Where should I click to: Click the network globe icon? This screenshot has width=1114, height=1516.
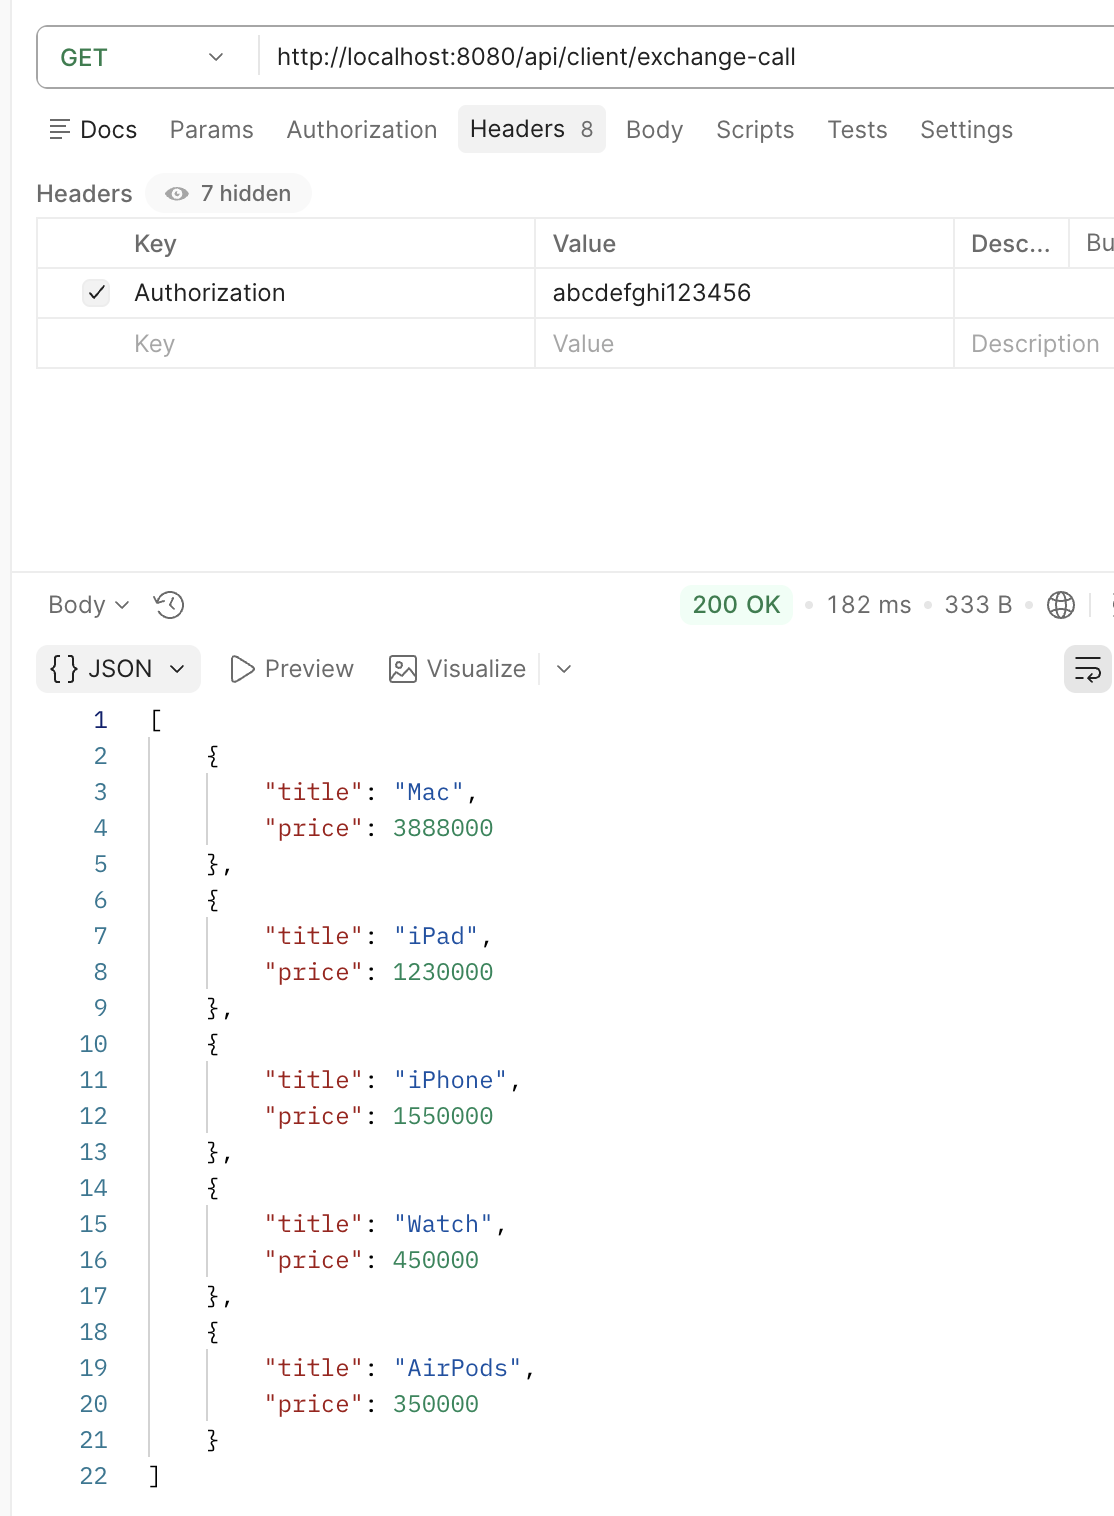[x=1060, y=605]
